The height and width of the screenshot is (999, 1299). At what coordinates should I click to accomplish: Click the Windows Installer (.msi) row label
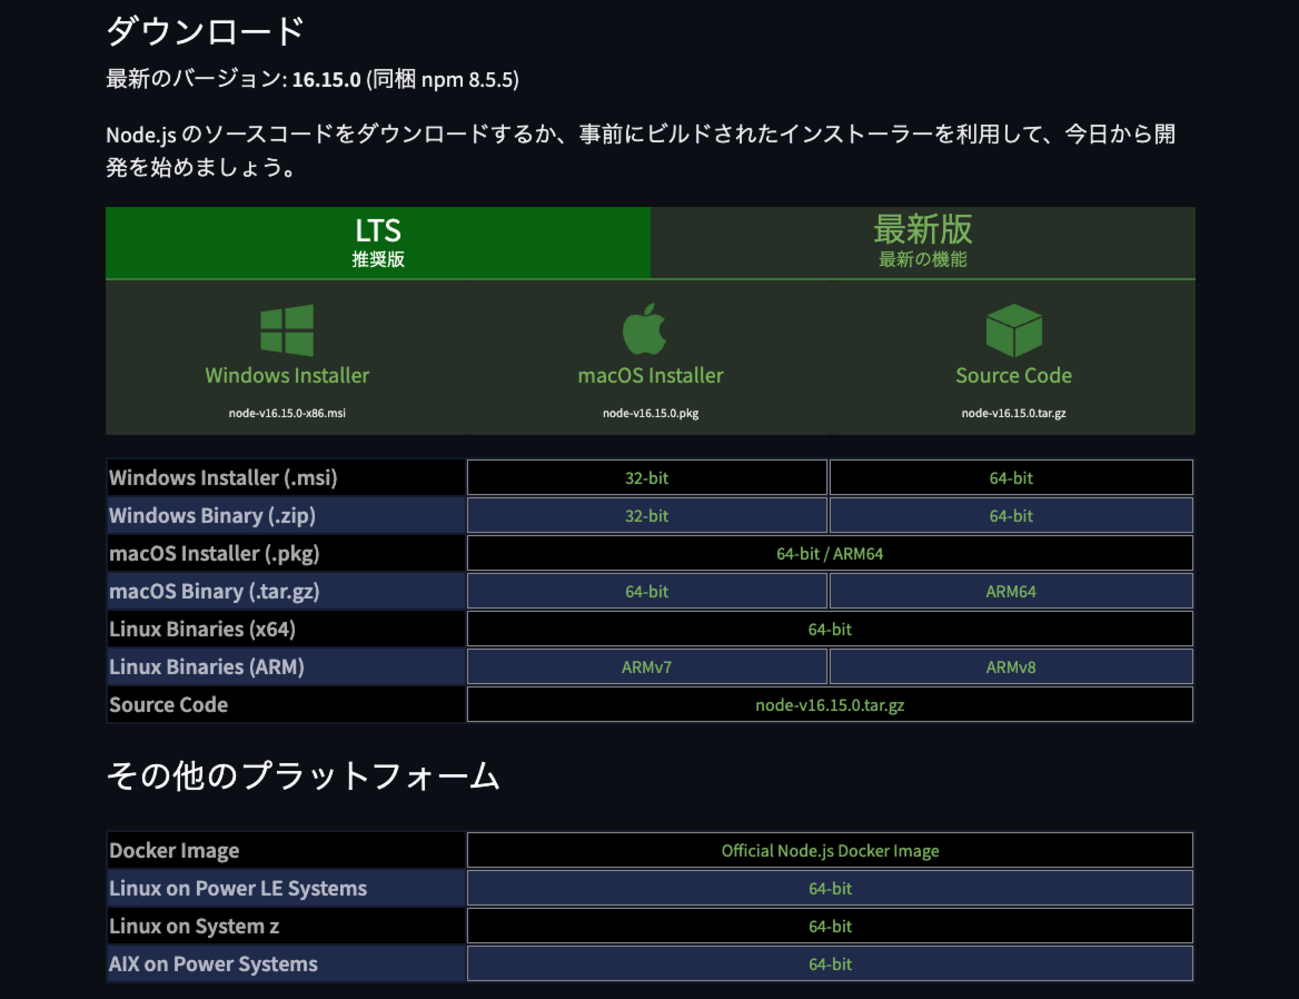223,478
